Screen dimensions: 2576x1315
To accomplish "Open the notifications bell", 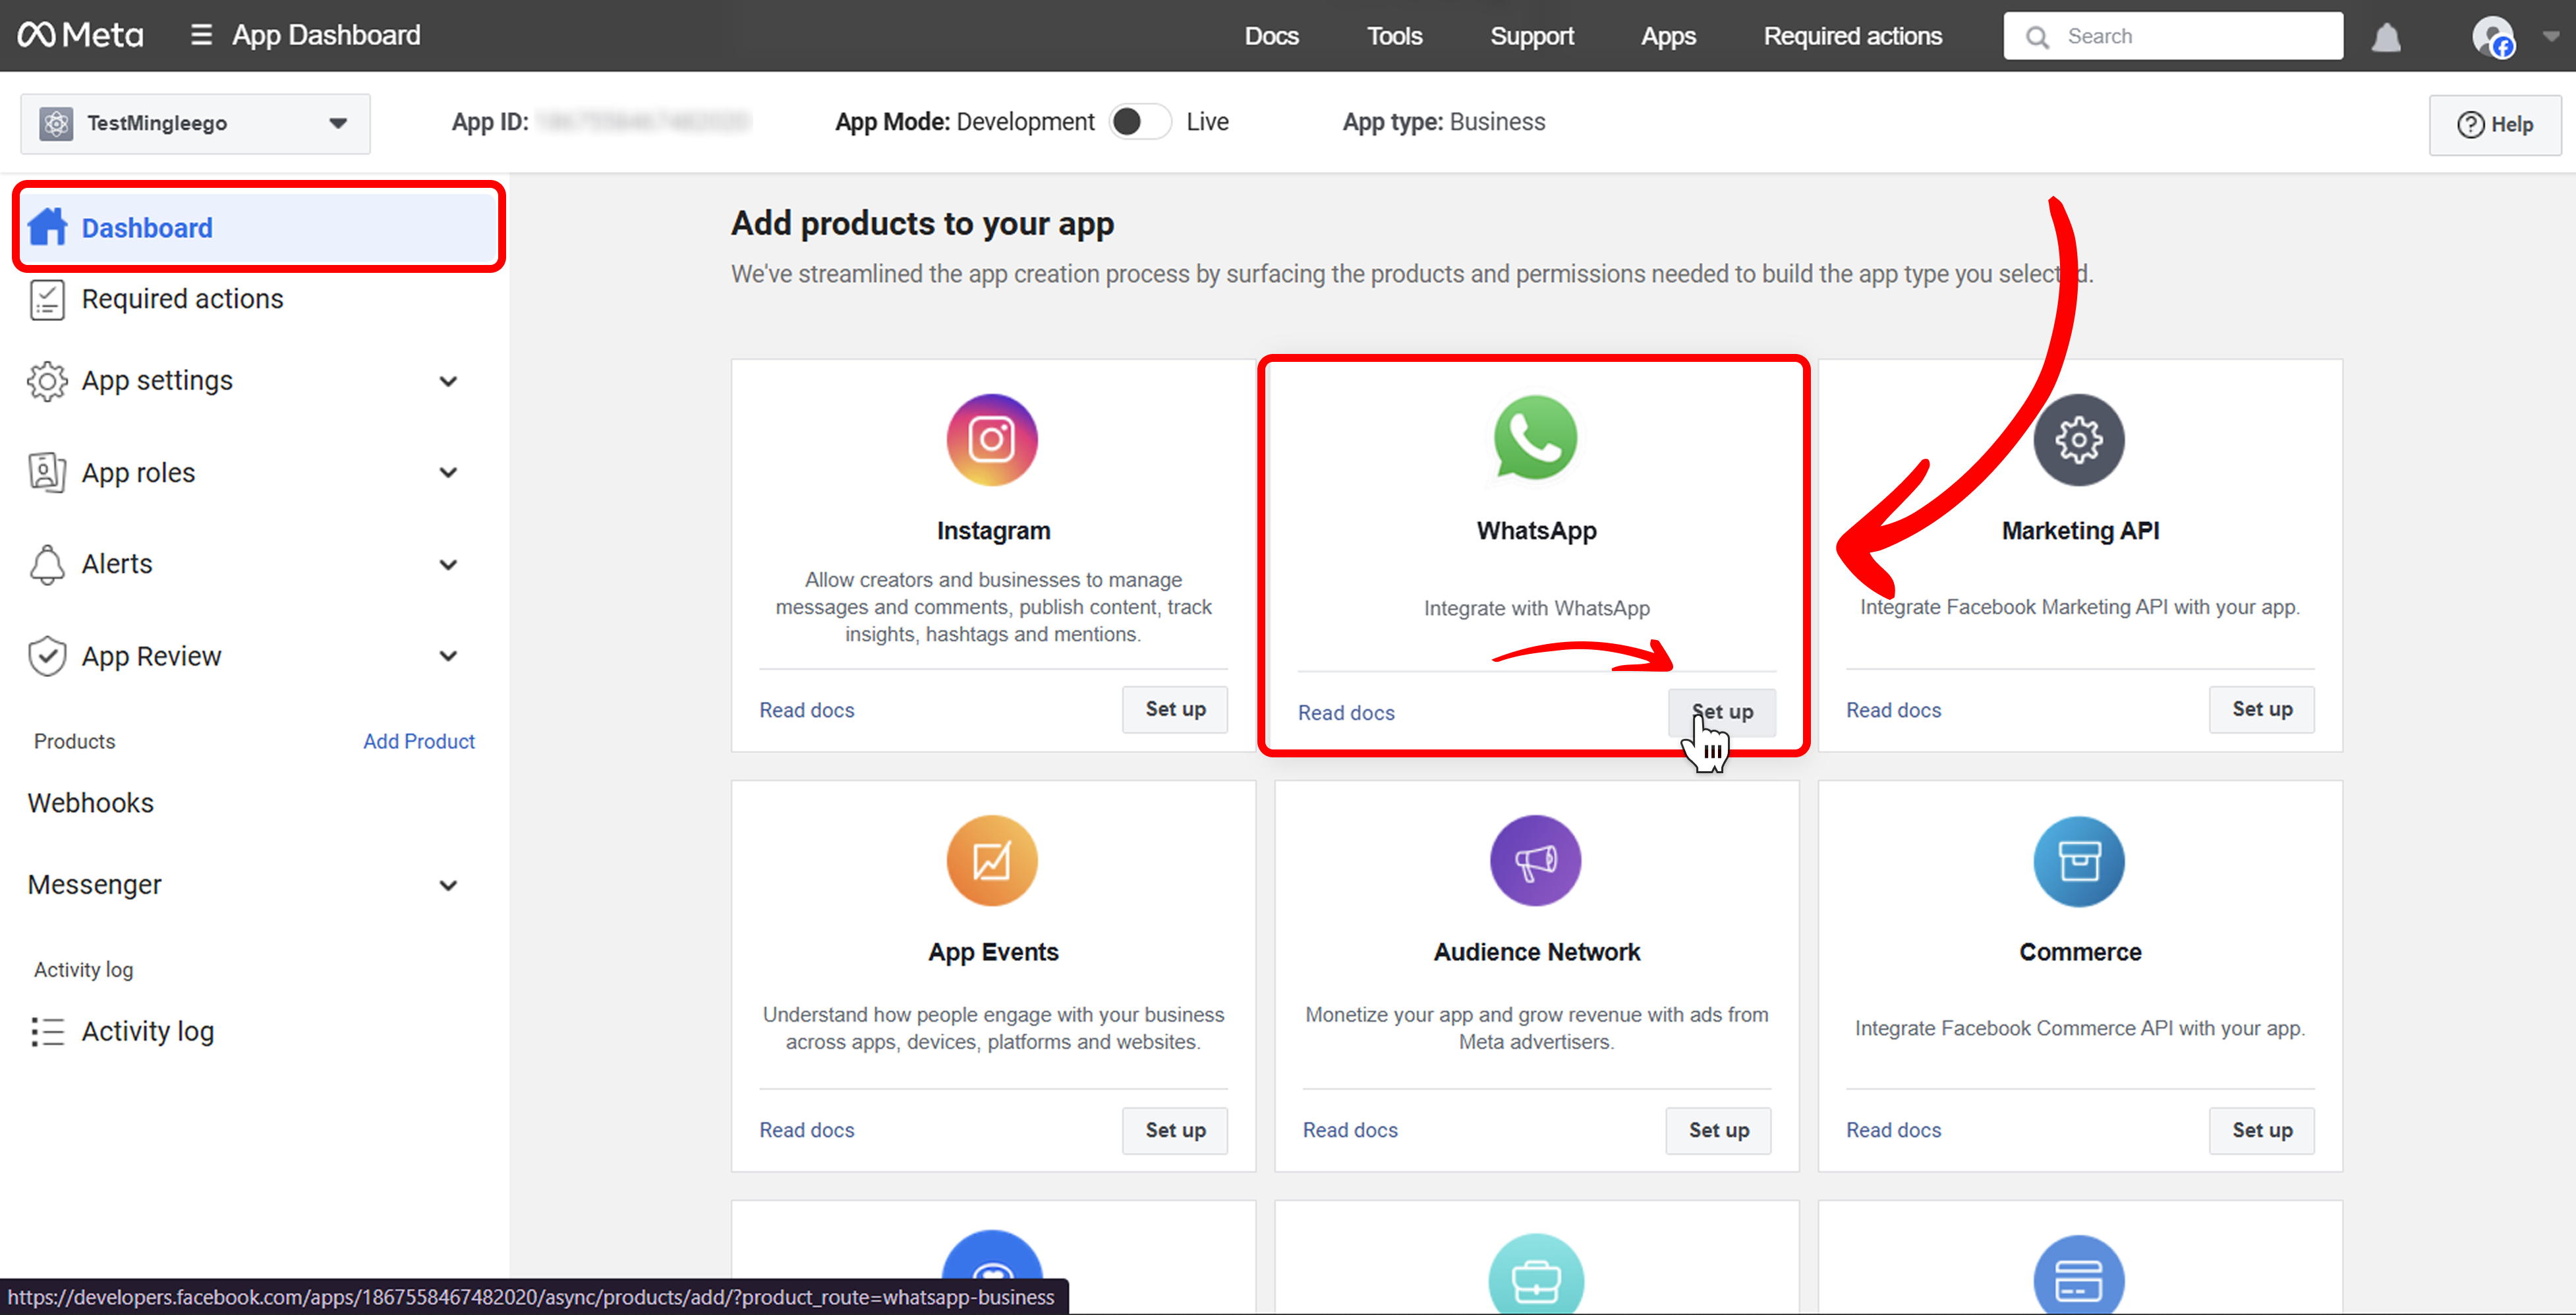I will (x=2386, y=37).
